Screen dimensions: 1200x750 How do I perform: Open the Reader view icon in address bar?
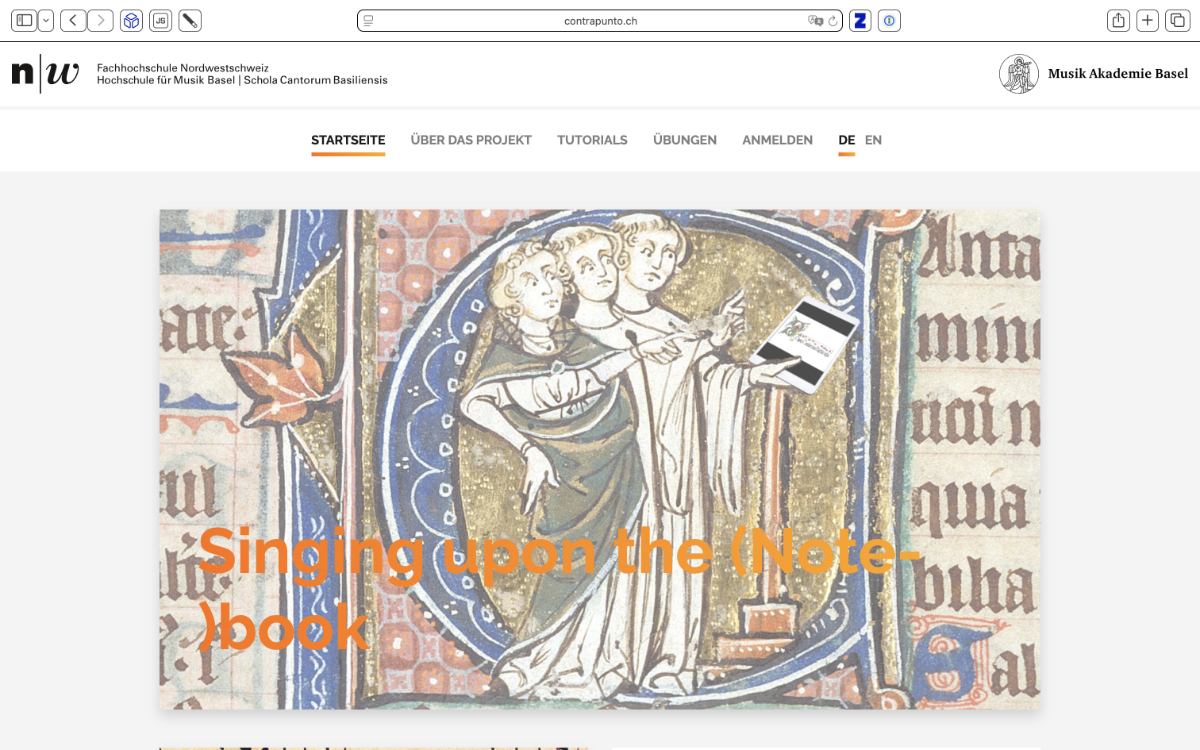click(x=368, y=20)
